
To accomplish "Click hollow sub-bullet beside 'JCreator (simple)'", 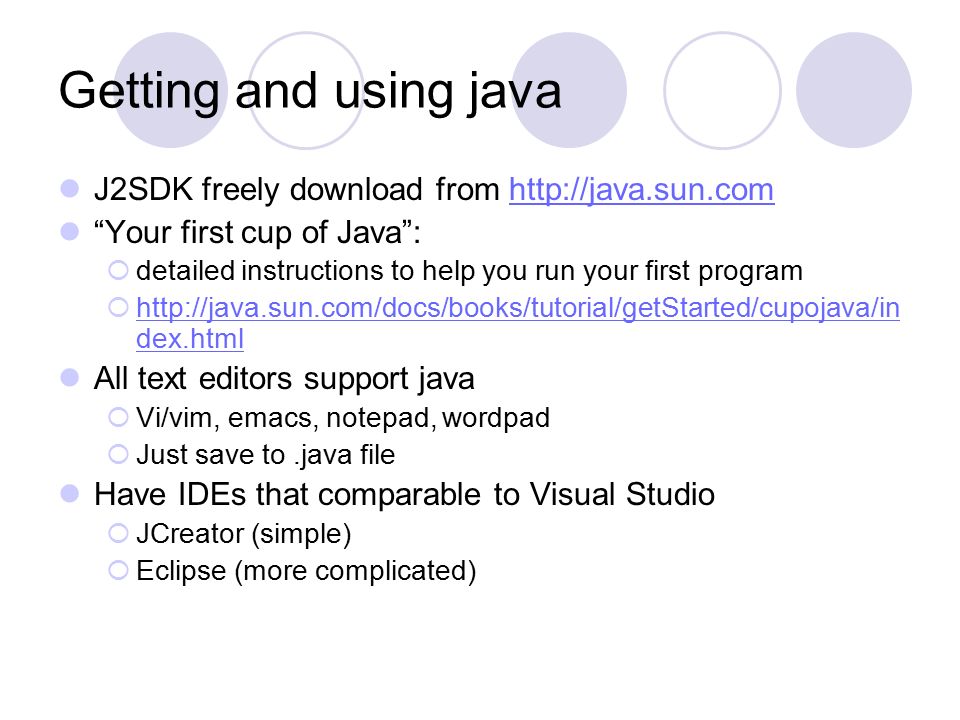I will 118,533.
